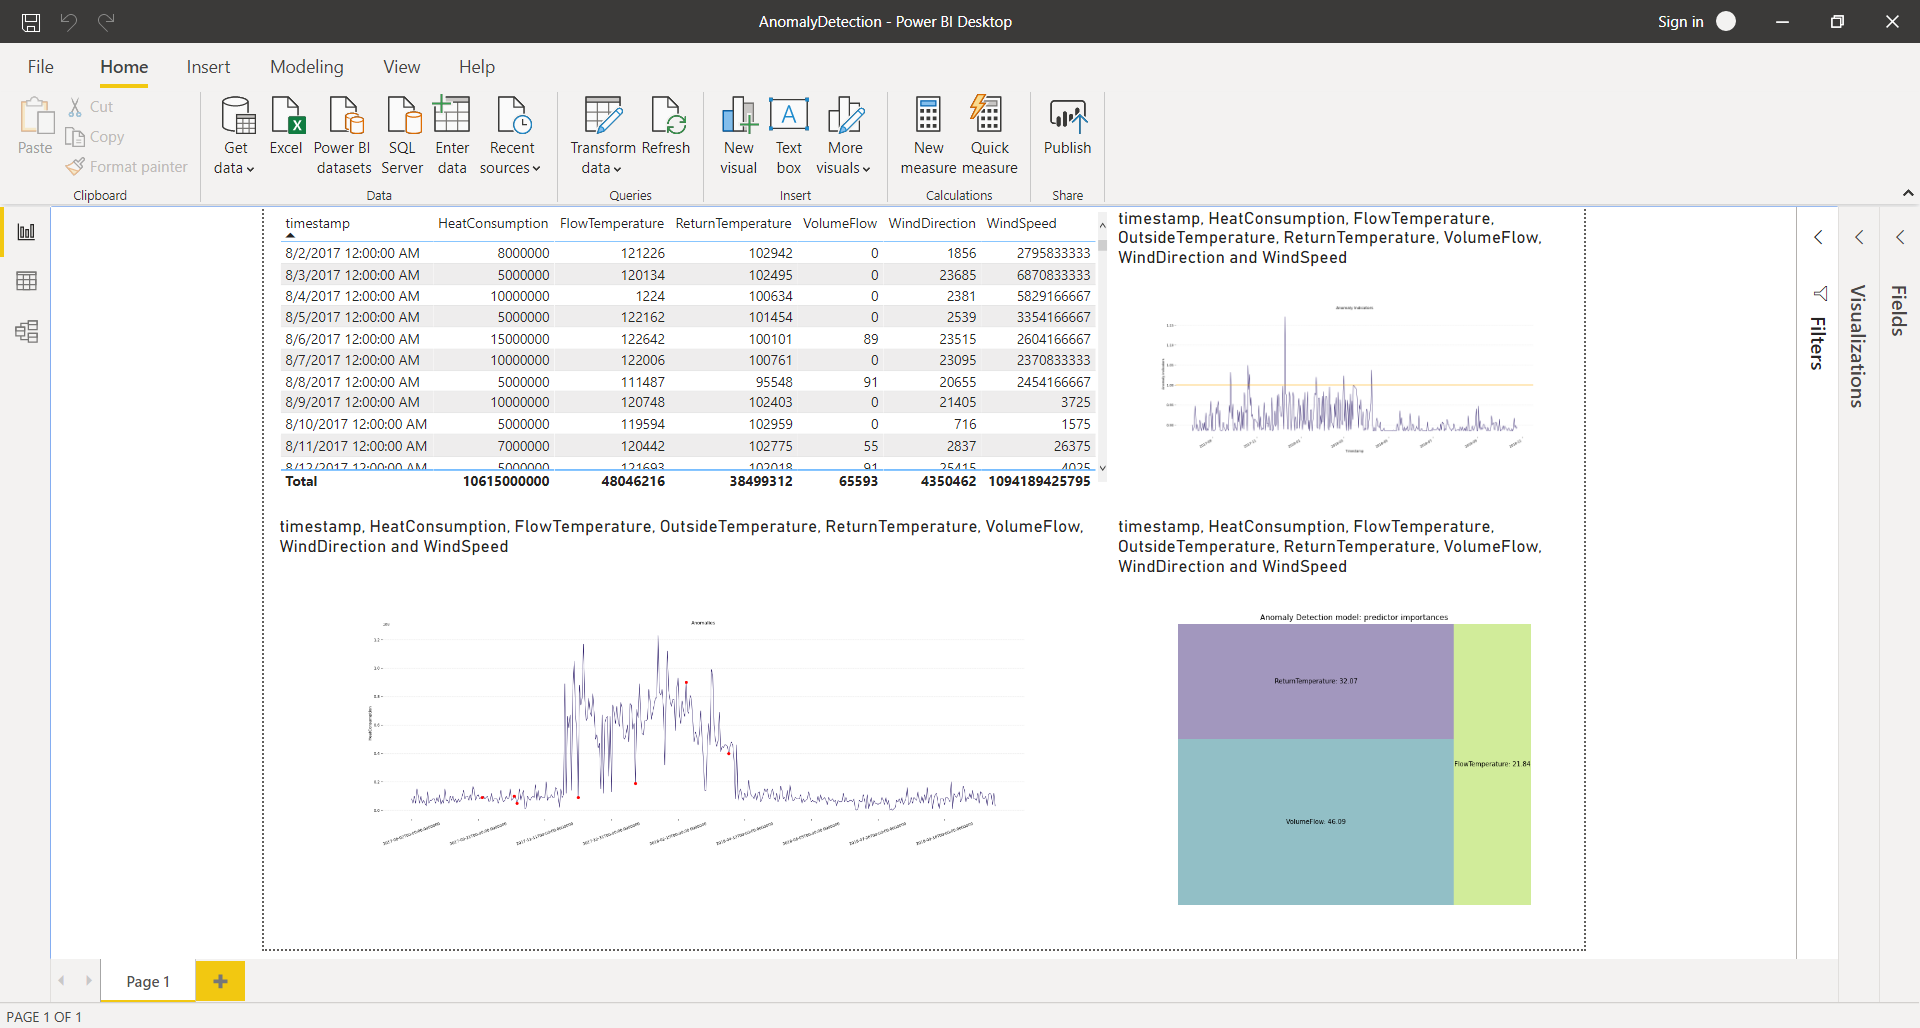The image size is (1920, 1028).
Task: Click the Recent sources icon
Action: pyautogui.click(x=514, y=115)
